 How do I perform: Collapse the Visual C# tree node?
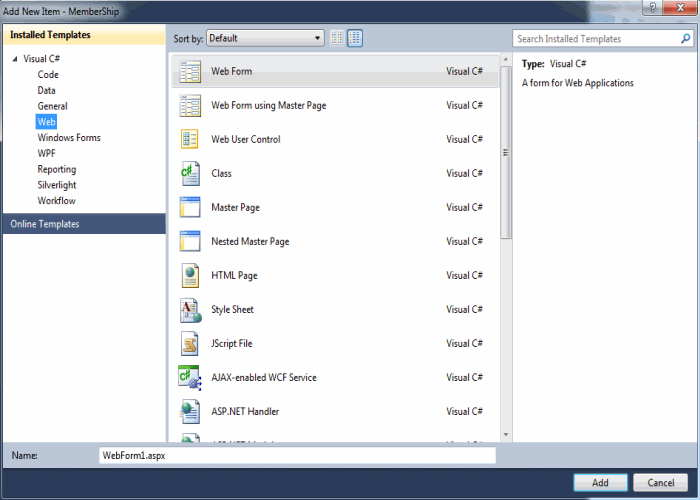click(x=15, y=59)
